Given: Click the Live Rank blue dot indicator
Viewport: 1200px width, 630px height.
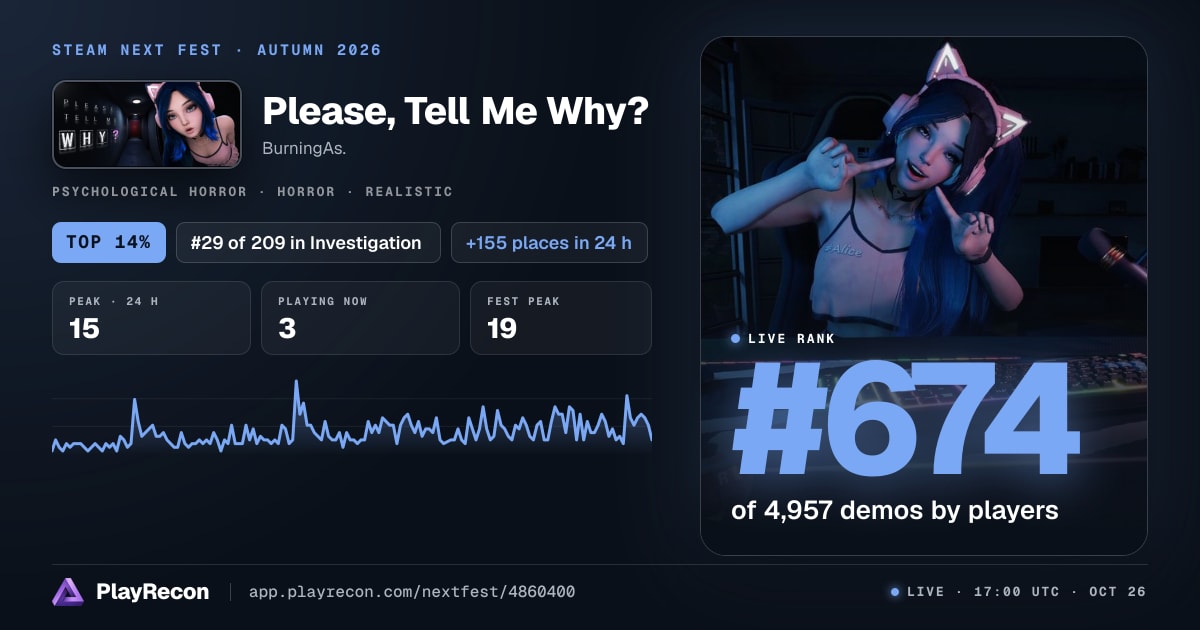Looking at the screenshot, I should pyautogui.click(x=736, y=339).
